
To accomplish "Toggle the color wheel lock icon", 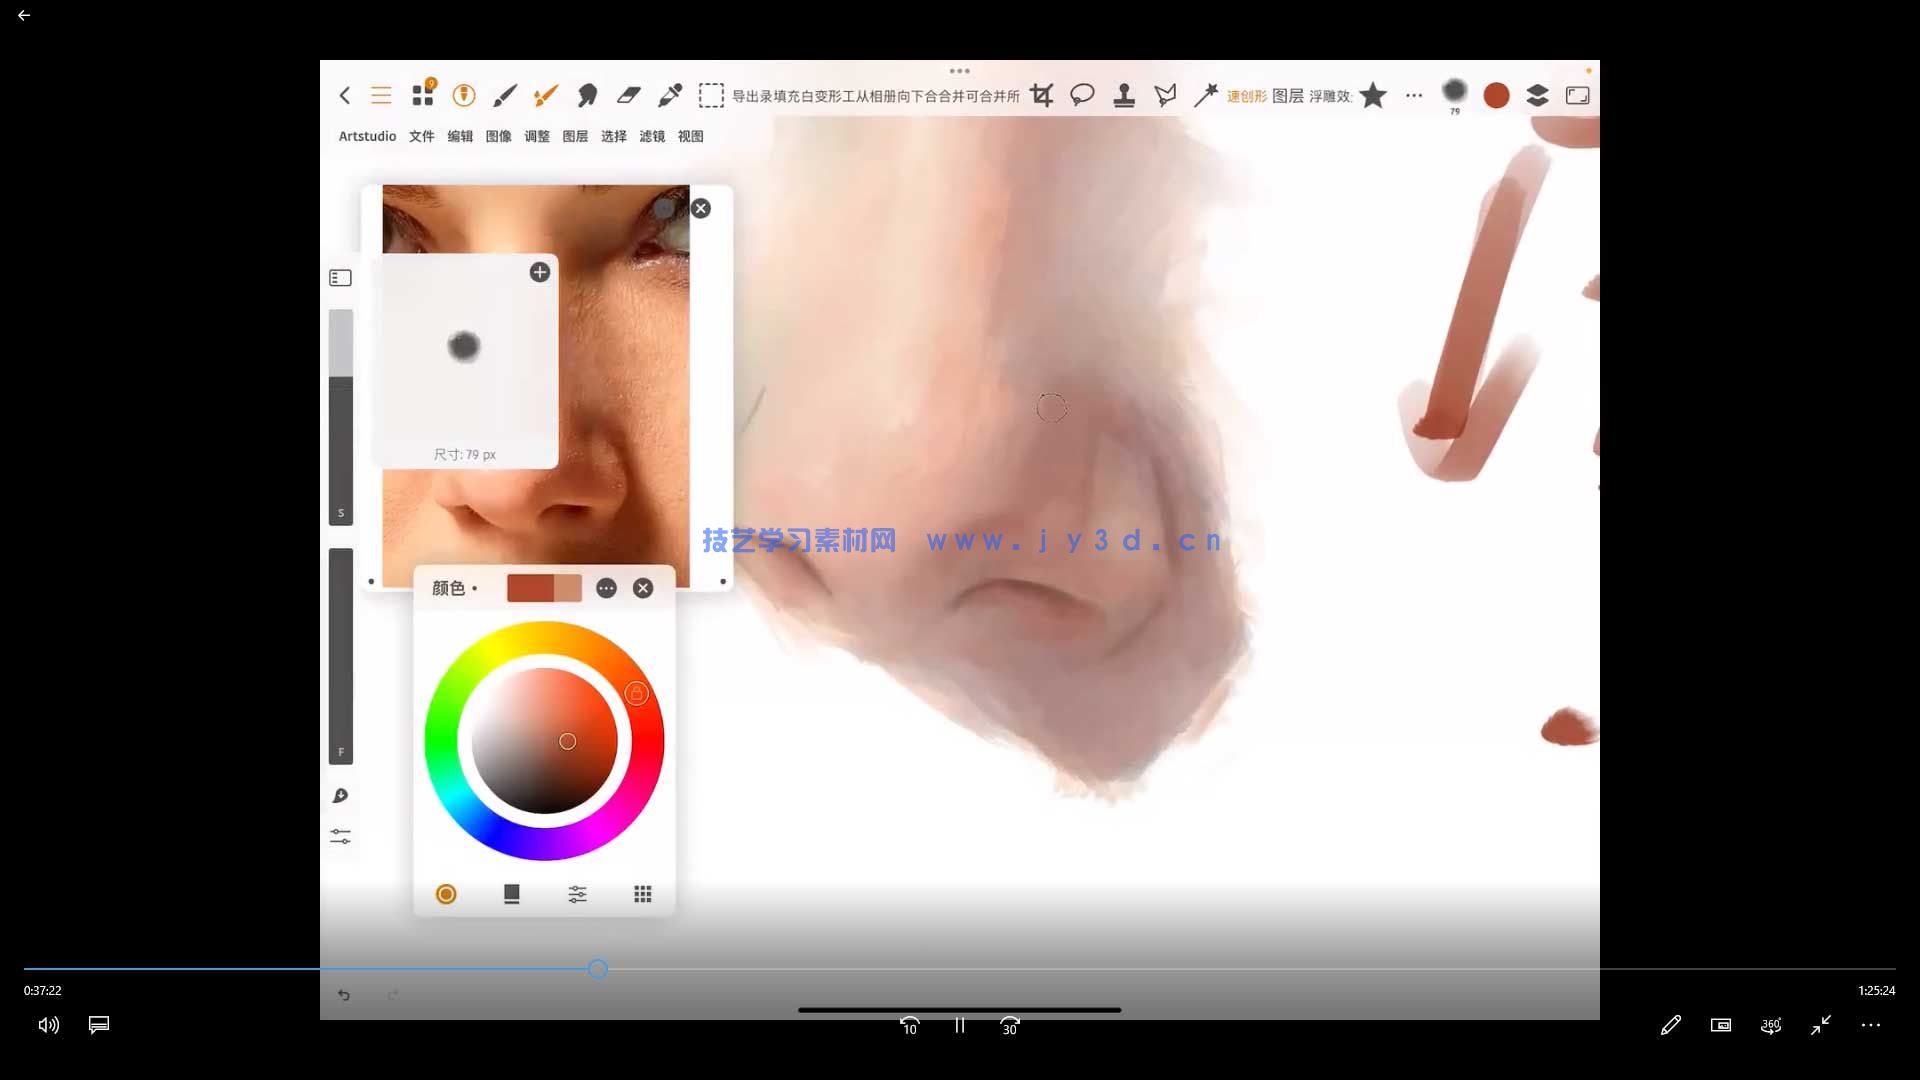I will pos(637,693).
